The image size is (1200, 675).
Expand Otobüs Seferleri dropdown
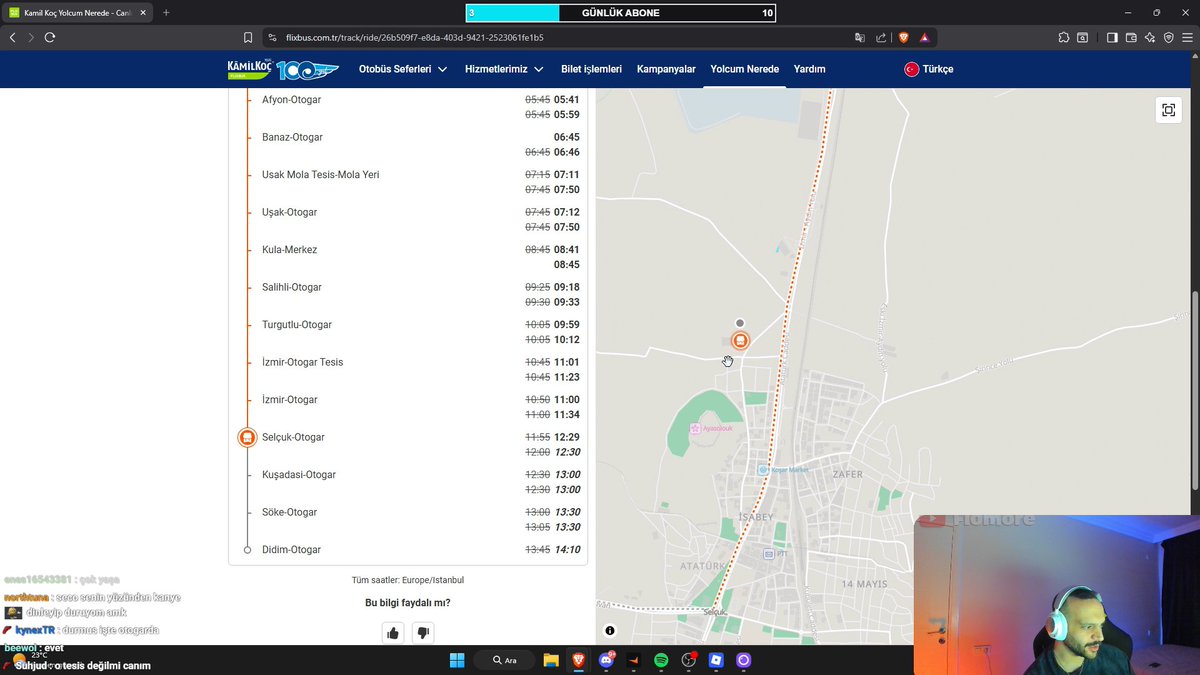(x=403, y=69)
